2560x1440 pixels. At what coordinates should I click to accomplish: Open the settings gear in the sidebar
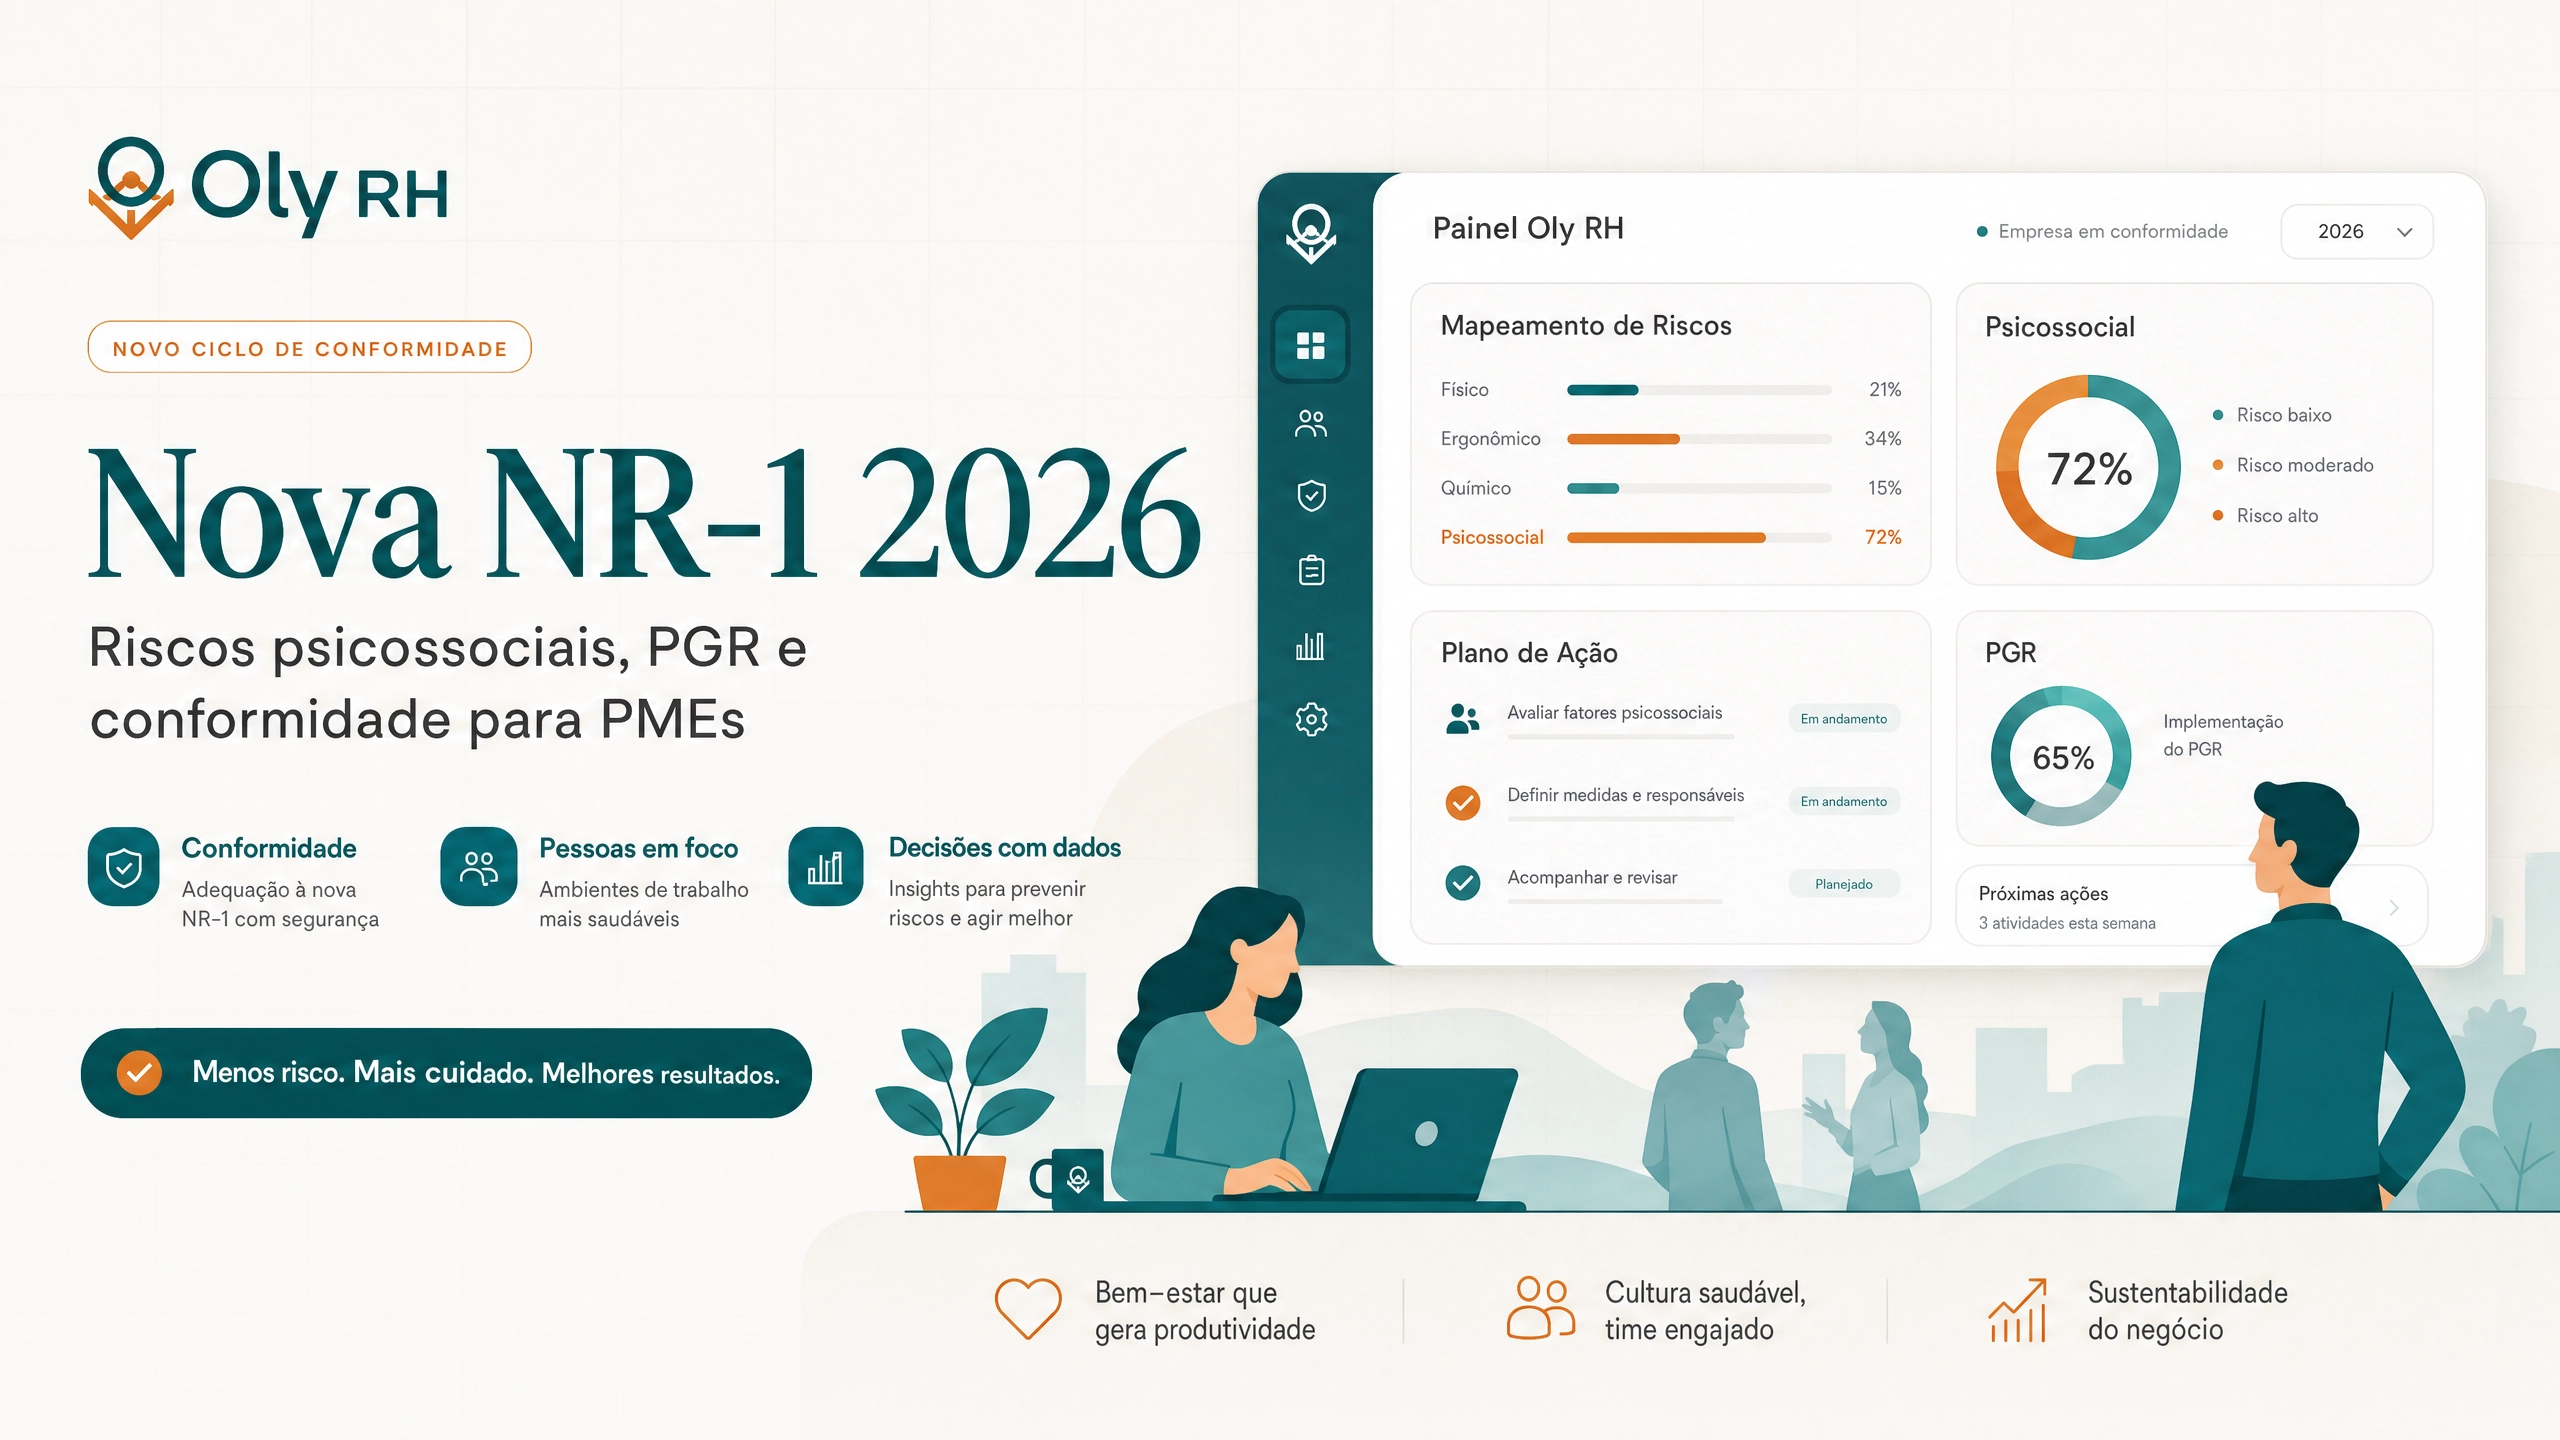tap(1311, 719)
